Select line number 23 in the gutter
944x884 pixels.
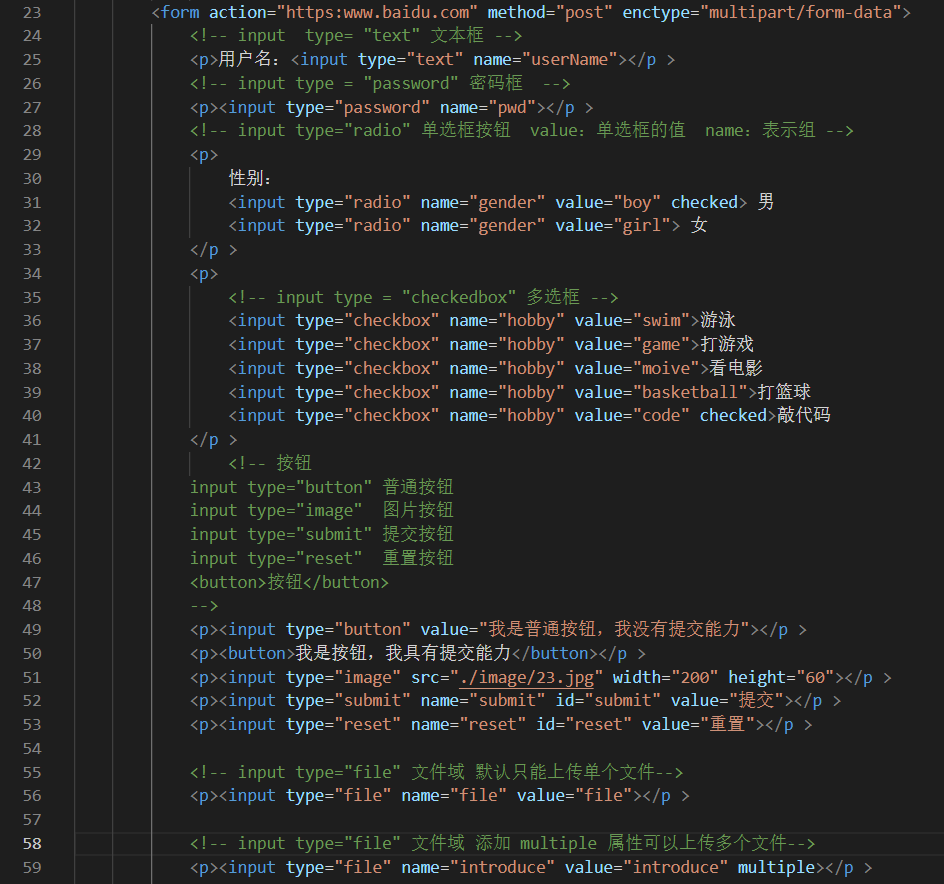point(31,12)
